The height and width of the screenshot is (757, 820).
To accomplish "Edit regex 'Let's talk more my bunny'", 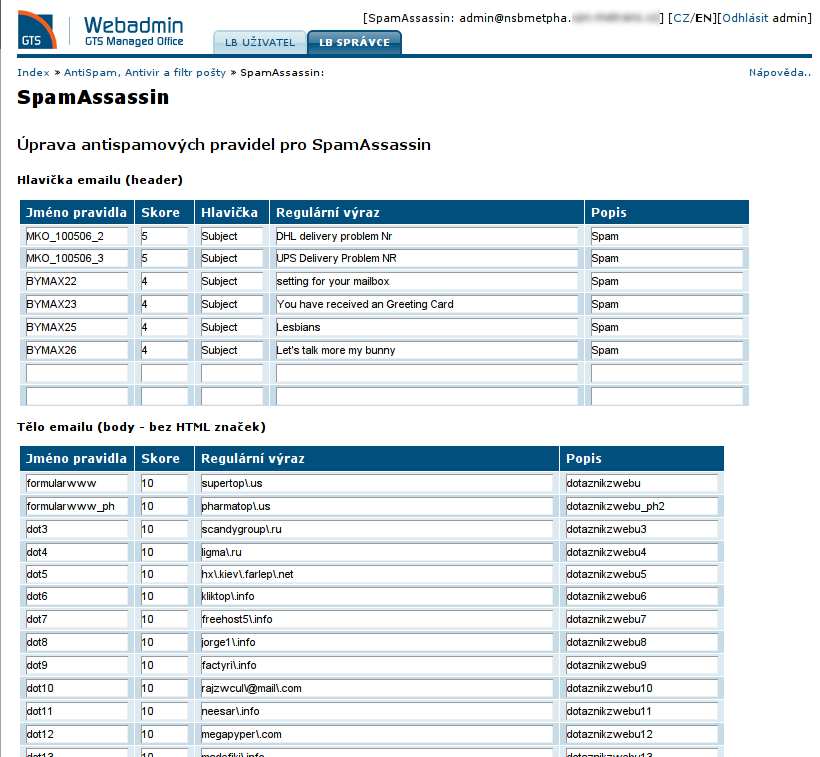I will 427,350.
